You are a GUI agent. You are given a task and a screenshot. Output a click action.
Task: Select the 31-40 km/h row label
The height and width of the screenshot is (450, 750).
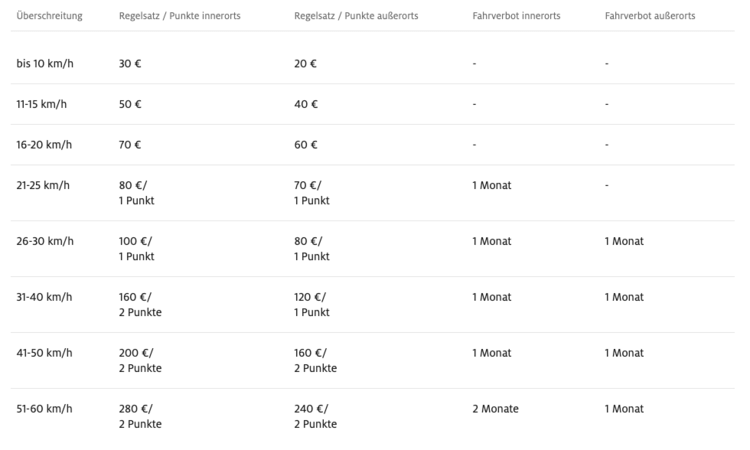pos(45,297)
